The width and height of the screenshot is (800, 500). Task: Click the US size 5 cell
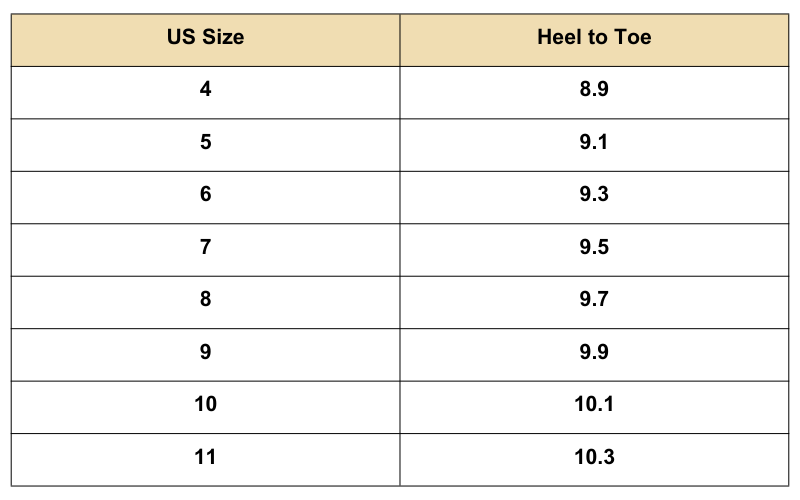(x=205, y=142)
